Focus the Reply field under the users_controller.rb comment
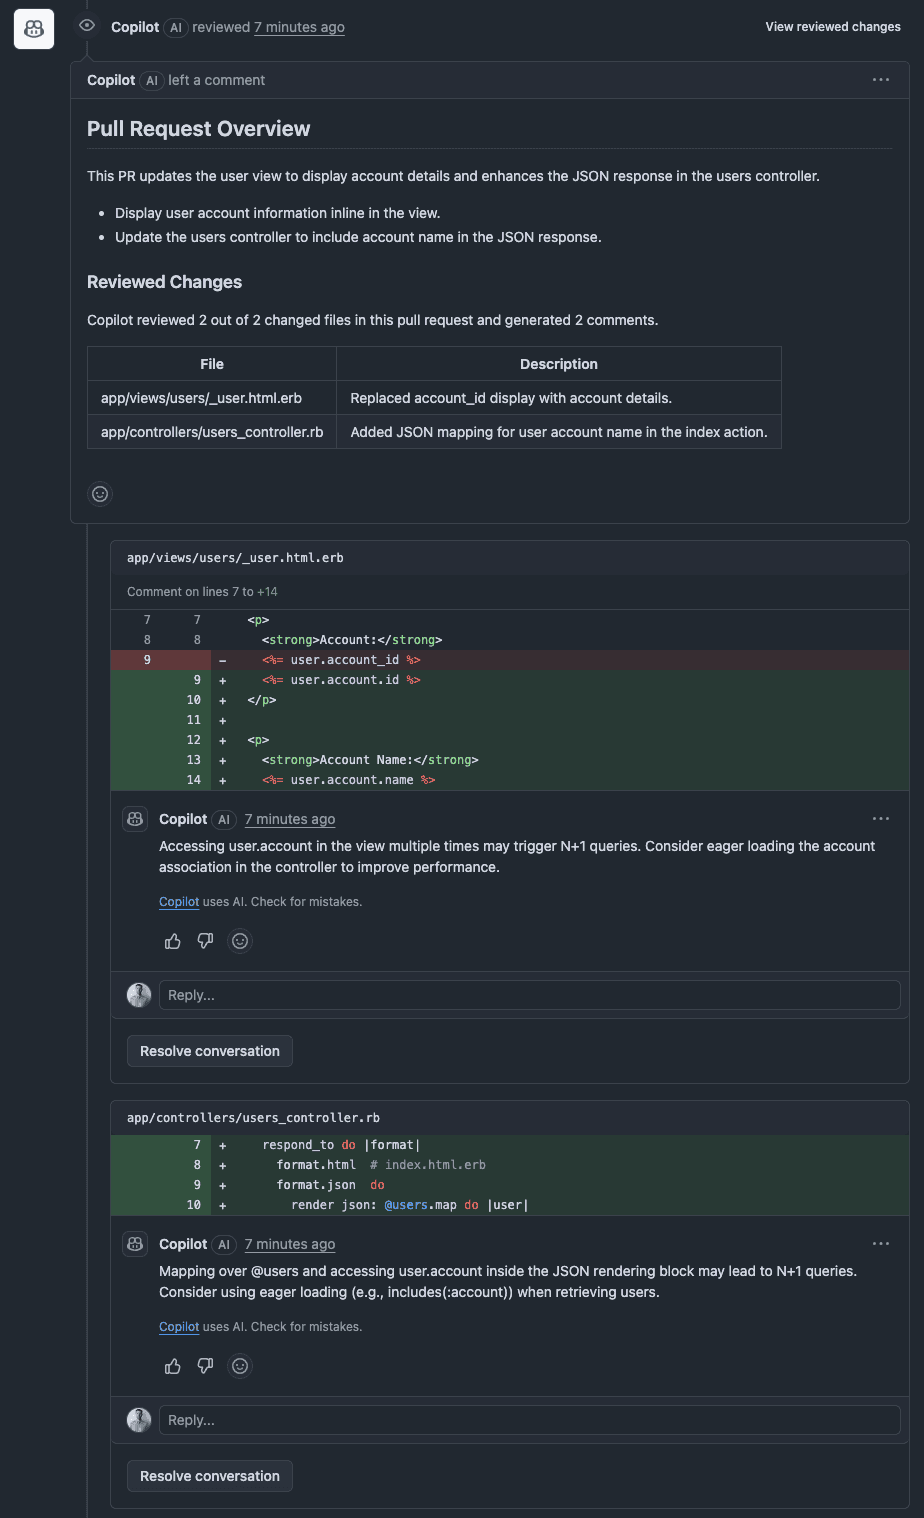This screenshot has height=1518, width=924. click(x=530, y=1420)
